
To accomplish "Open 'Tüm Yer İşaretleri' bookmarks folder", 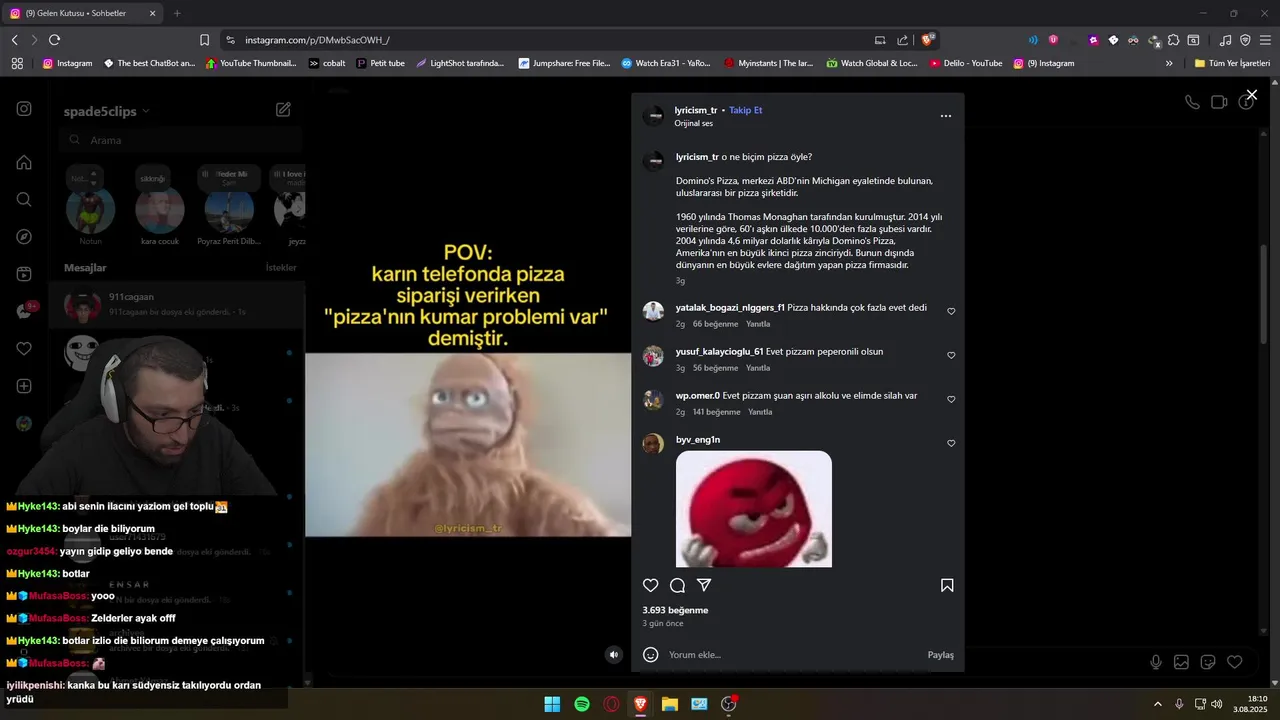I will [1232, 63].
